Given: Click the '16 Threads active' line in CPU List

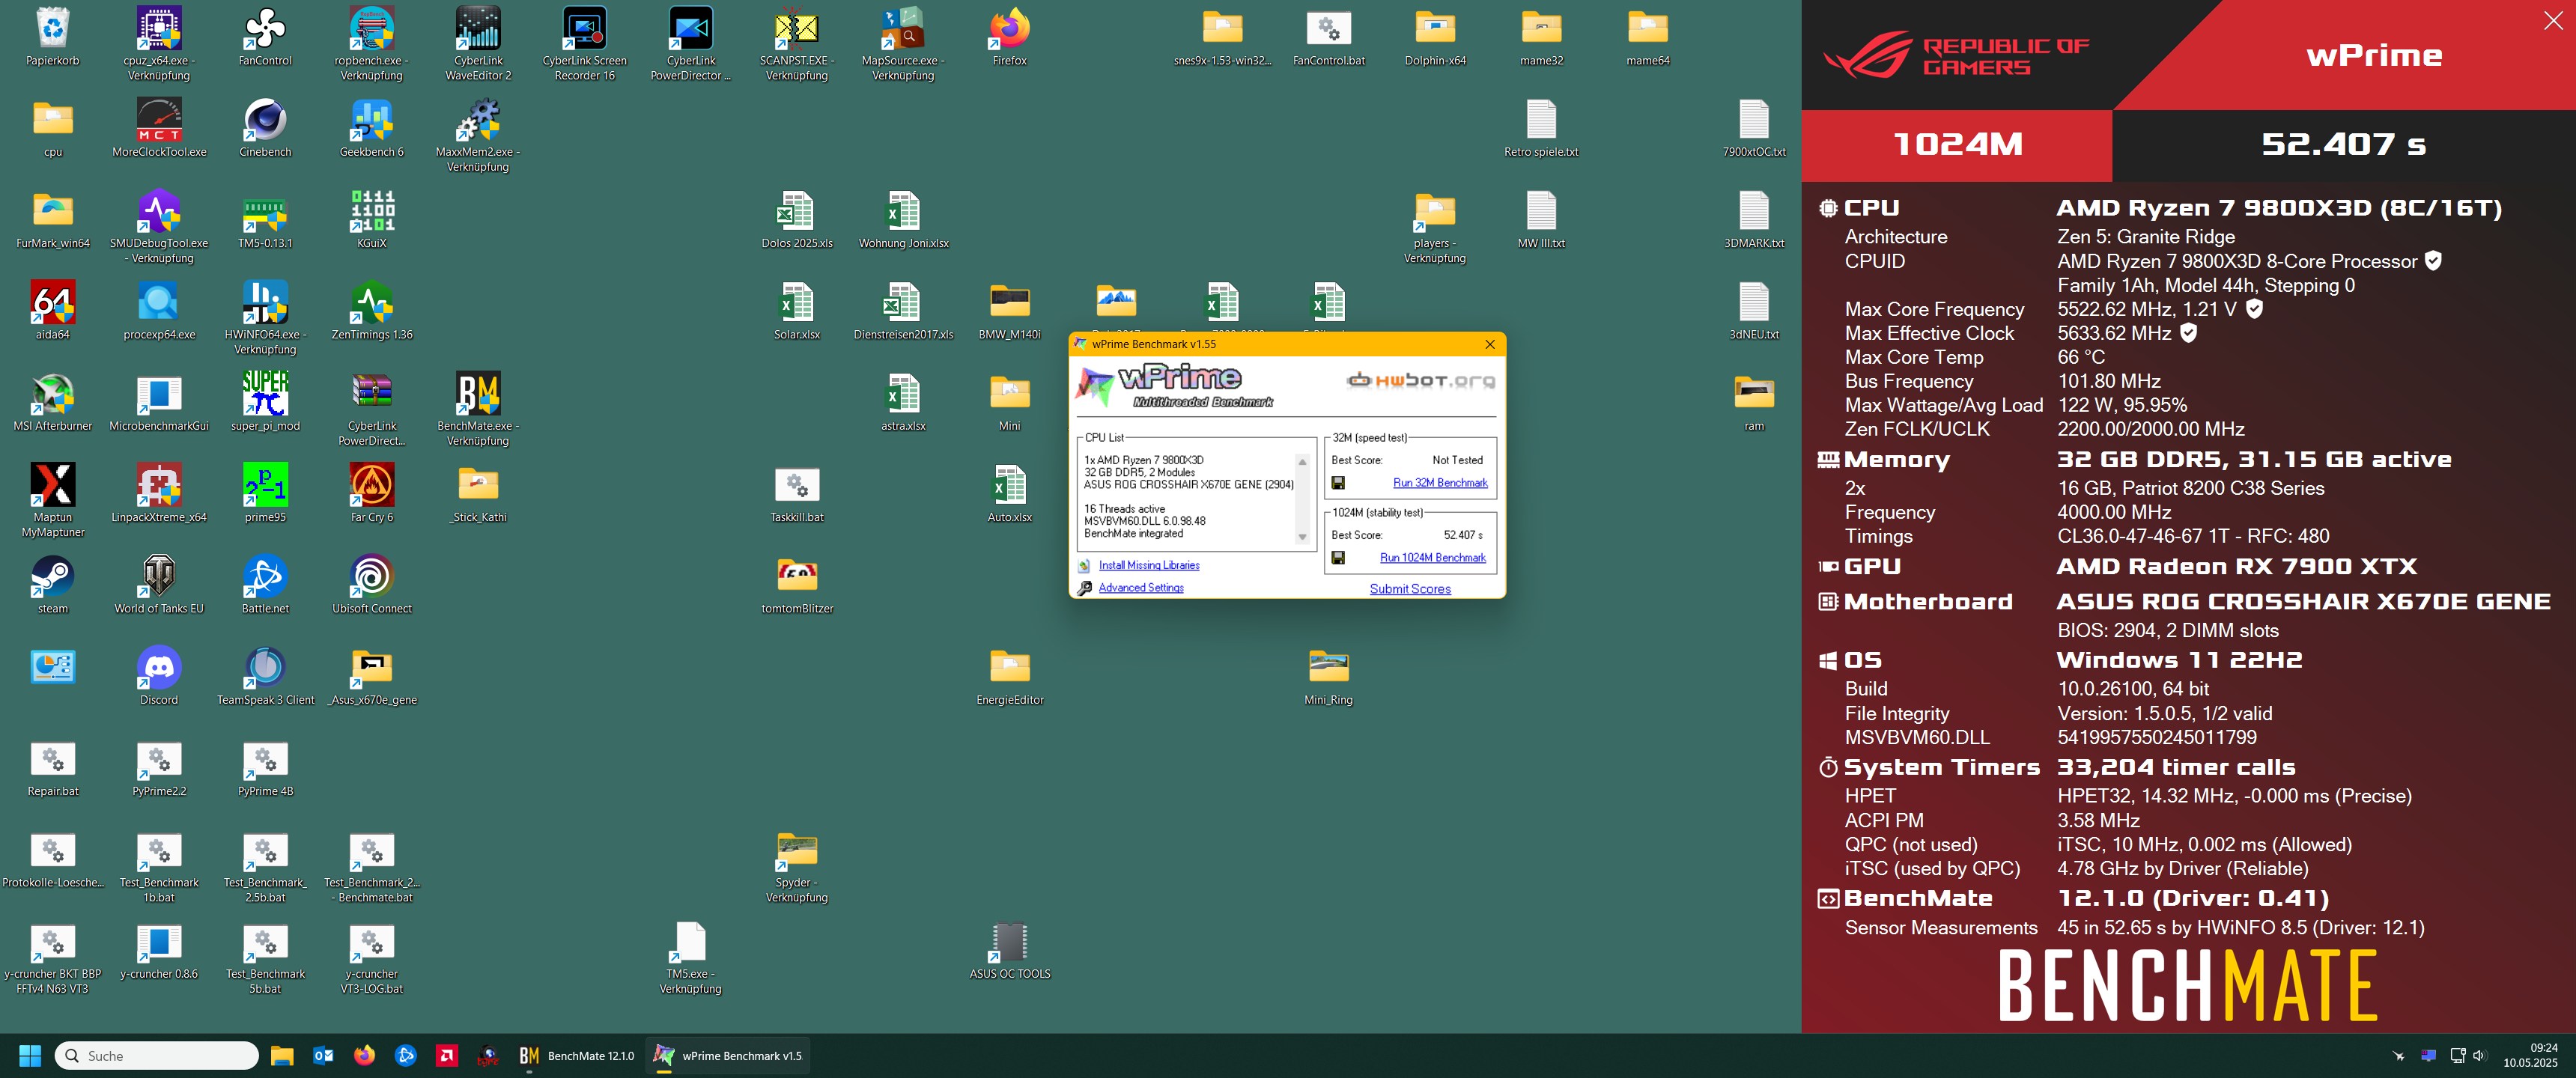Looking at the screenshot, I should pyautogui.click(x=1124, y=509).
